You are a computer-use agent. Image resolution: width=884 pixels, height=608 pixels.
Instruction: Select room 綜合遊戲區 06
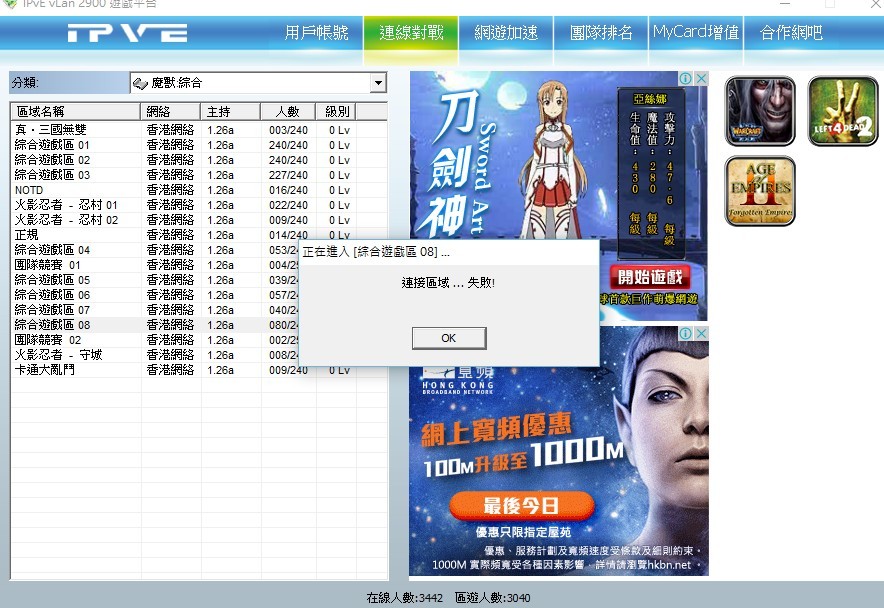[155, 295]
